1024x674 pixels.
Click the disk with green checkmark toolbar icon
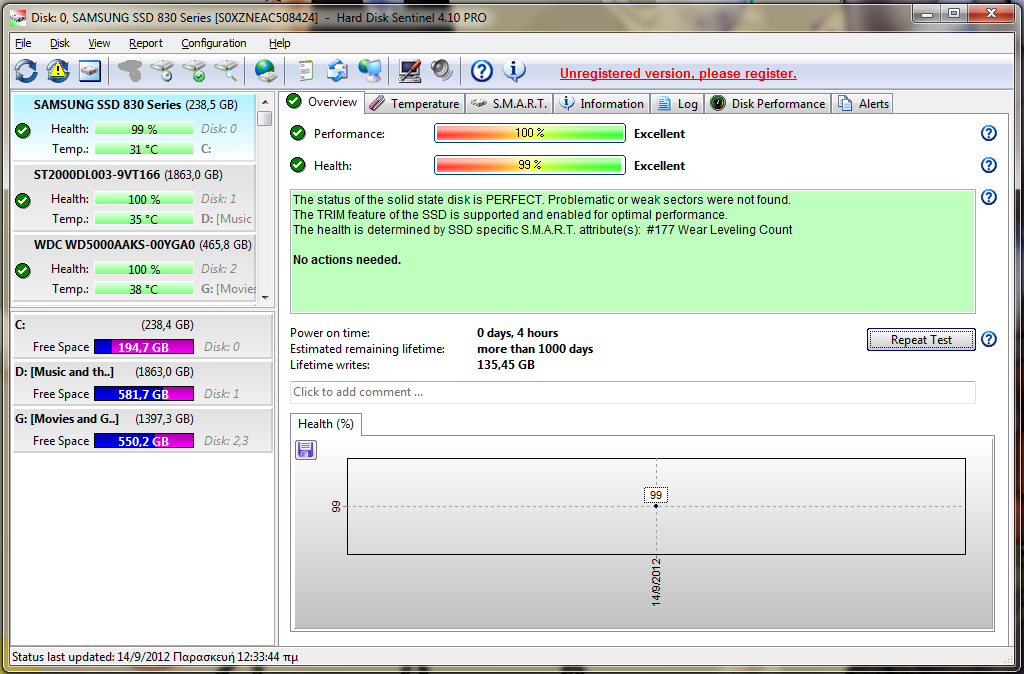coord(194,71)
